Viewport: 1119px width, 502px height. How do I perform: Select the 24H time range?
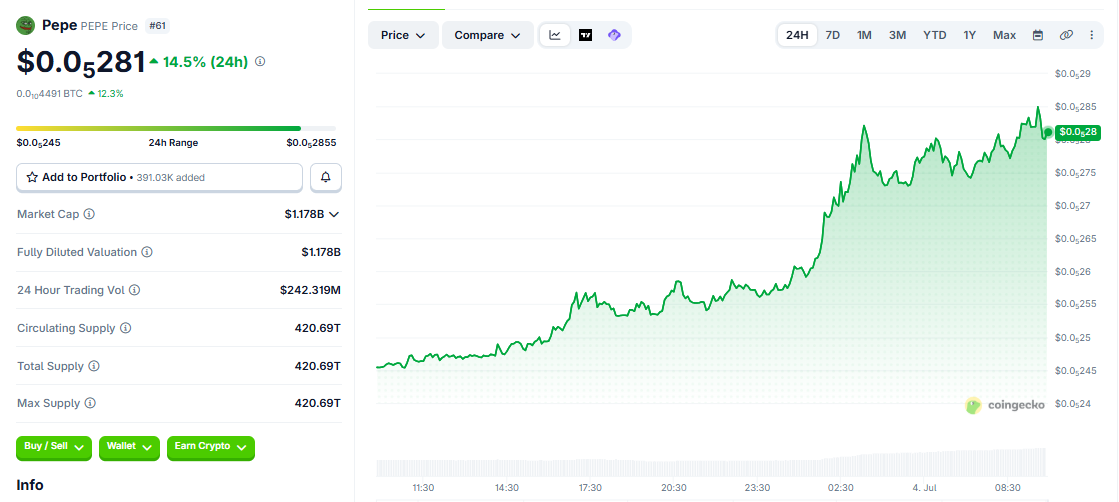click(797, 35)
